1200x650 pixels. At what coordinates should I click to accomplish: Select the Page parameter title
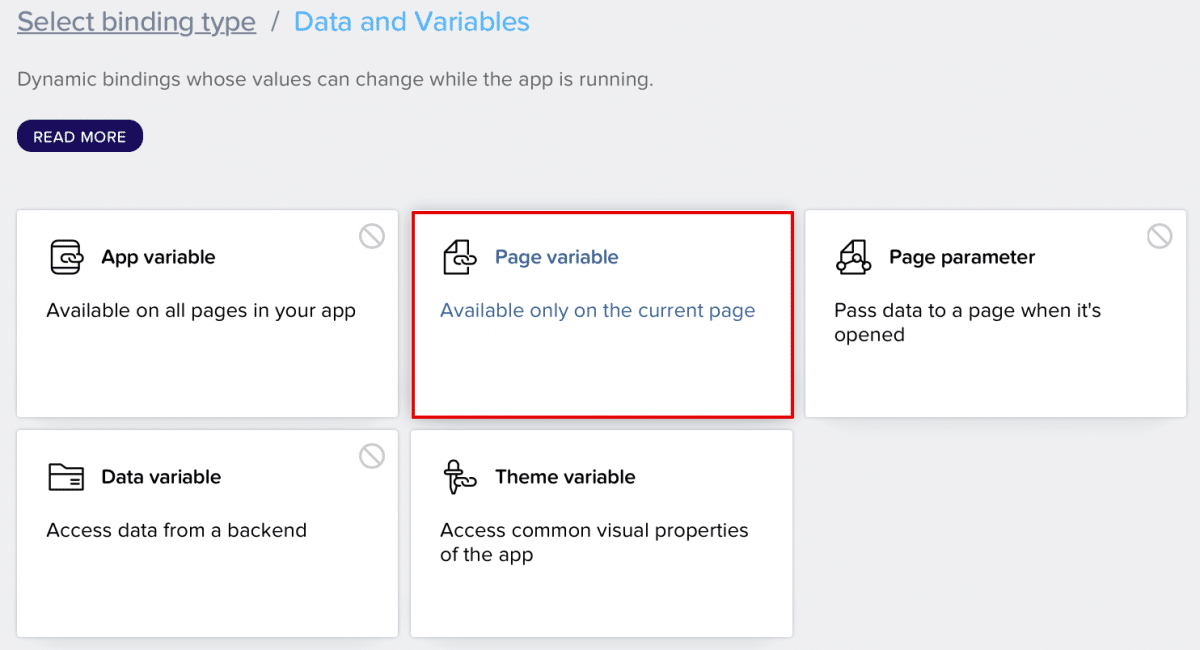(x=962, y=257)
